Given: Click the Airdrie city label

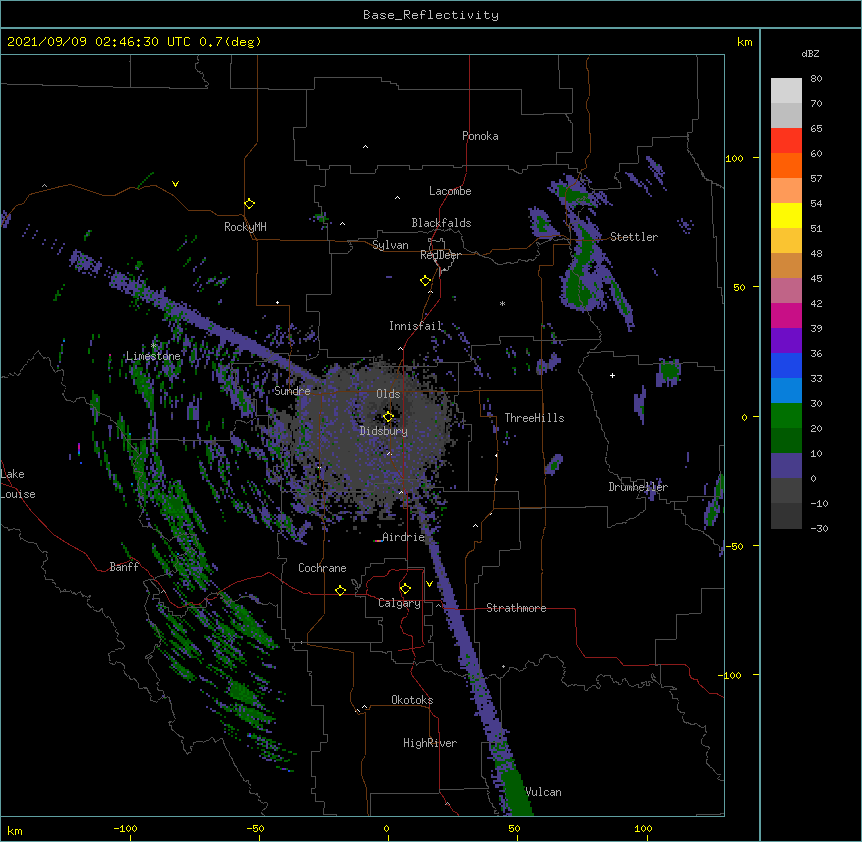Looking at the screenshot, I should [x=404, y=537].
